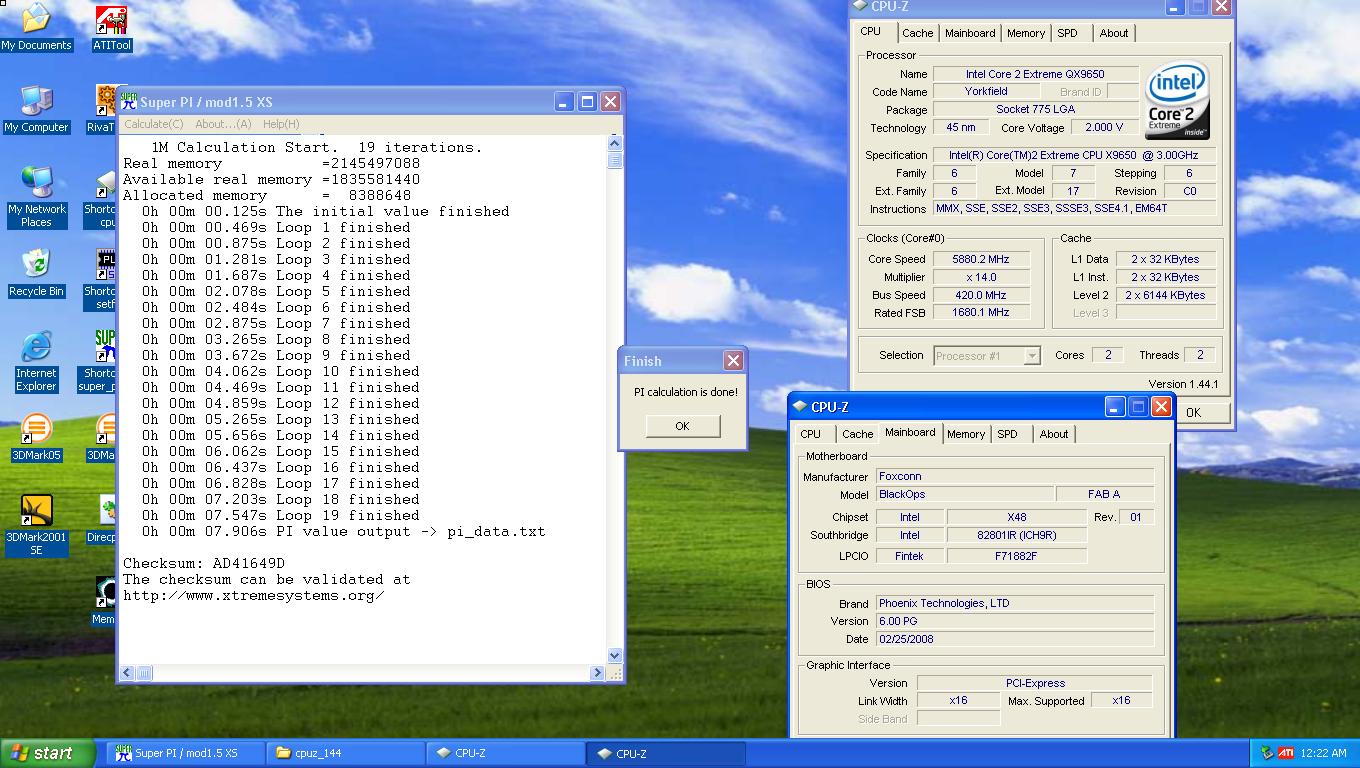Minimize the front CPU-Z window

click(x=1115, y=406)
